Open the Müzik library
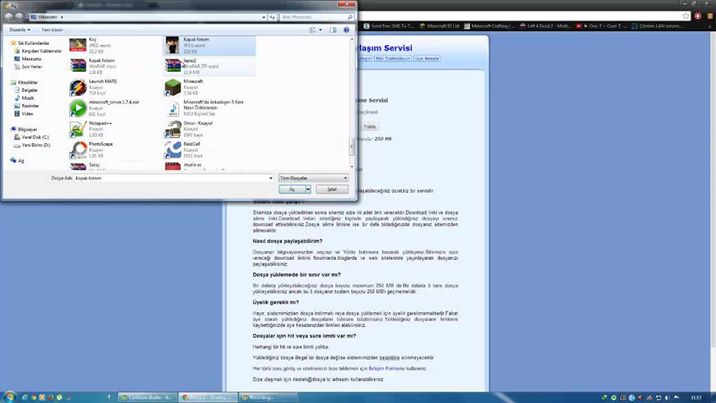Image resolution: width=716 pixels, height=403 pixels. click(24, 98)
